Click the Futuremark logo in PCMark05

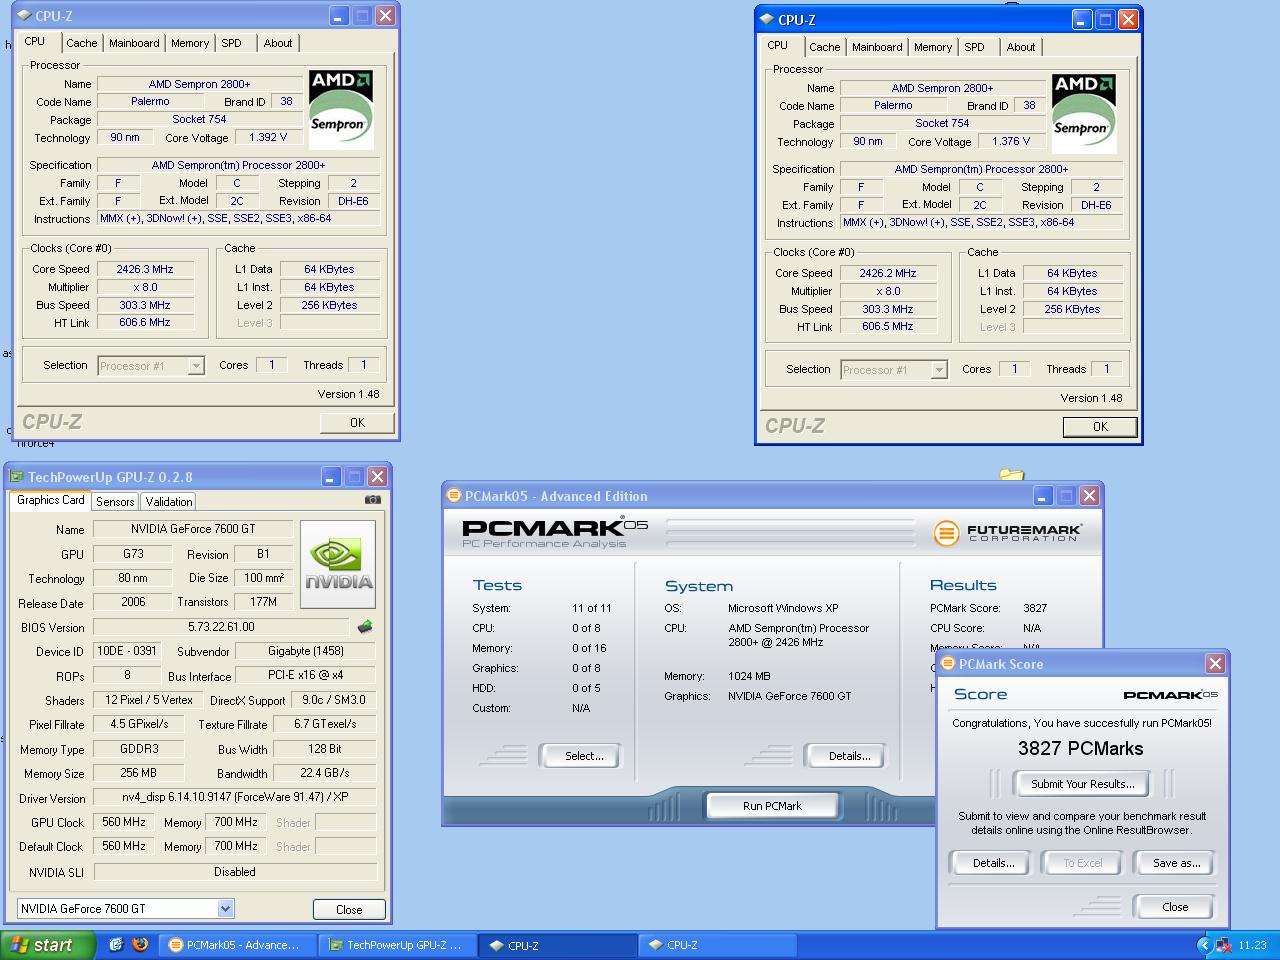1007,533
